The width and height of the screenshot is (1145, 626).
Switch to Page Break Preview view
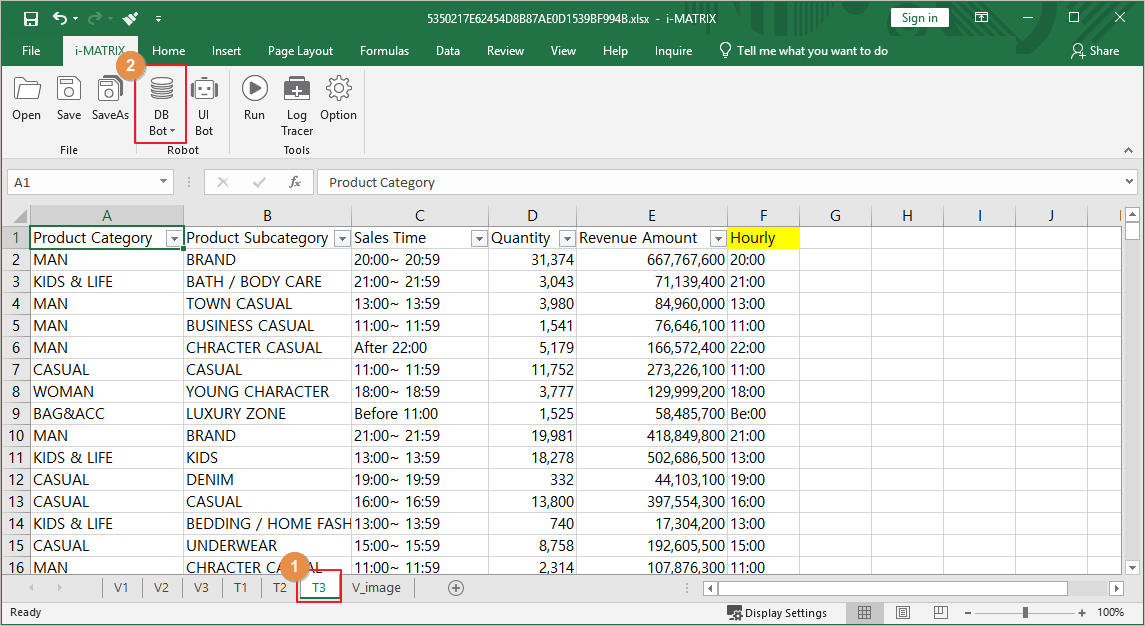pos(939,612)
